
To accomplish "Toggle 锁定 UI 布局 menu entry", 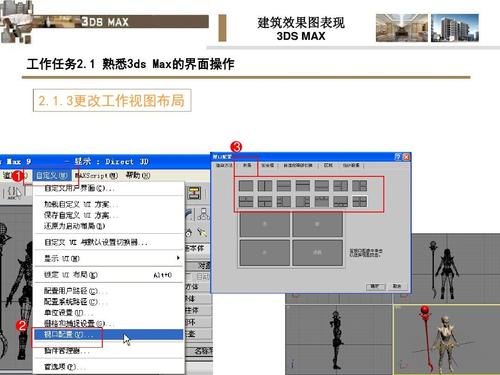I will tap(108, 275).
